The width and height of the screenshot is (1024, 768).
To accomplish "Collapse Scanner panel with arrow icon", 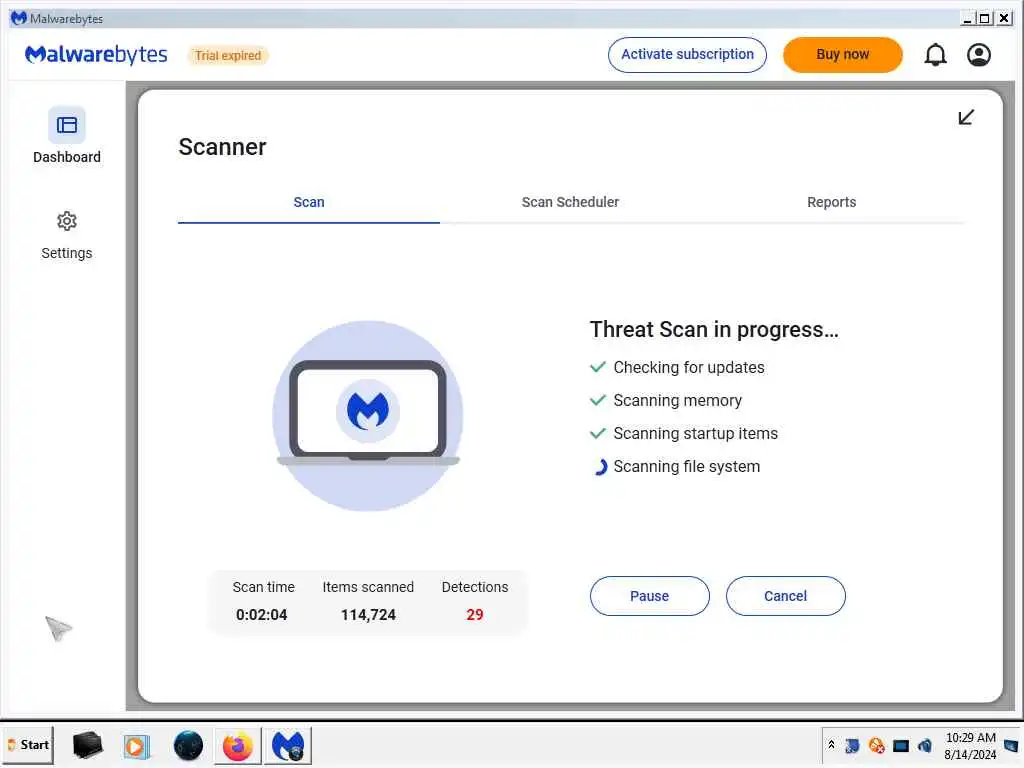I will coord(966,117).
